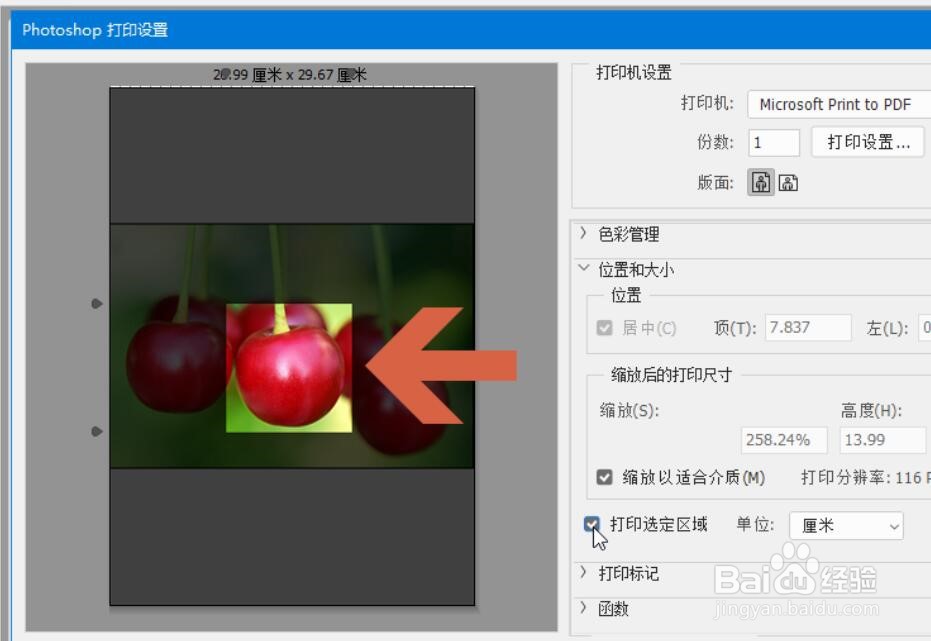Click the lower selection handle beside the preview
Screen dimensions: 931x641
coord(97,431)
